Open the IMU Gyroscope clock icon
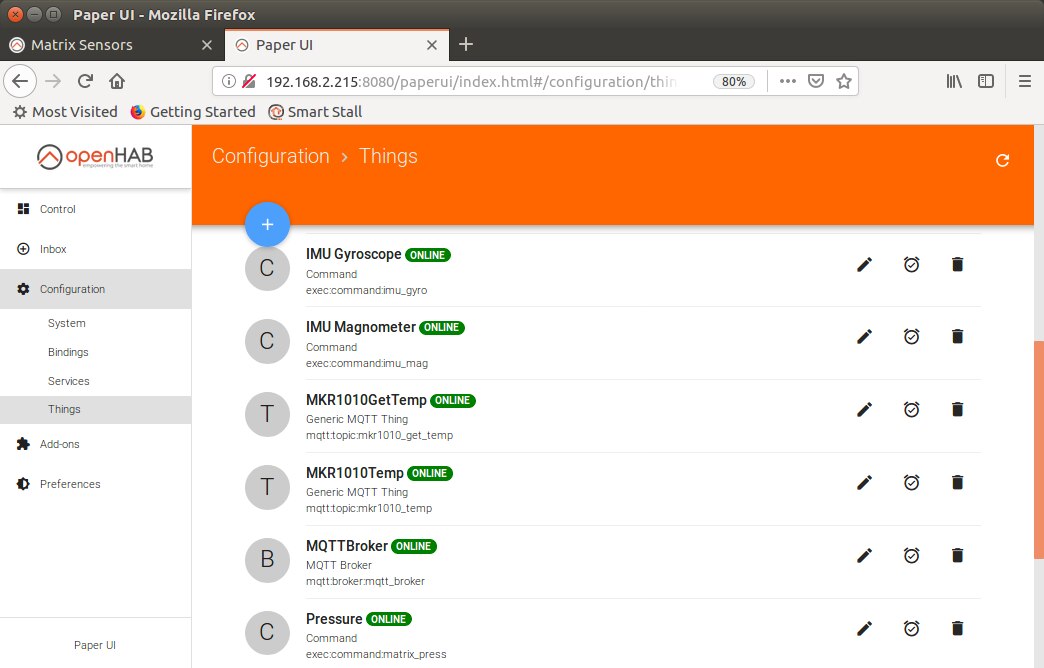 912,264
